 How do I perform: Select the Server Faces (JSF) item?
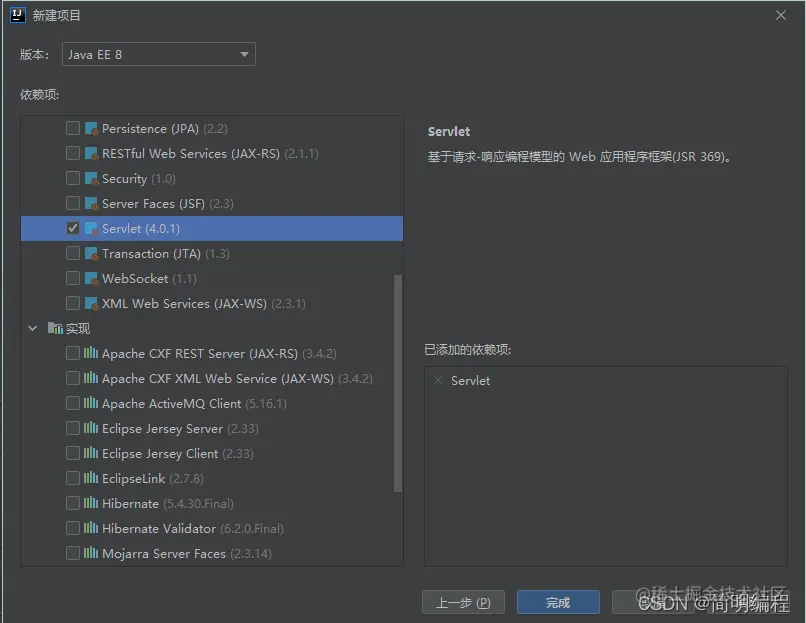click(x=150, y=203)
